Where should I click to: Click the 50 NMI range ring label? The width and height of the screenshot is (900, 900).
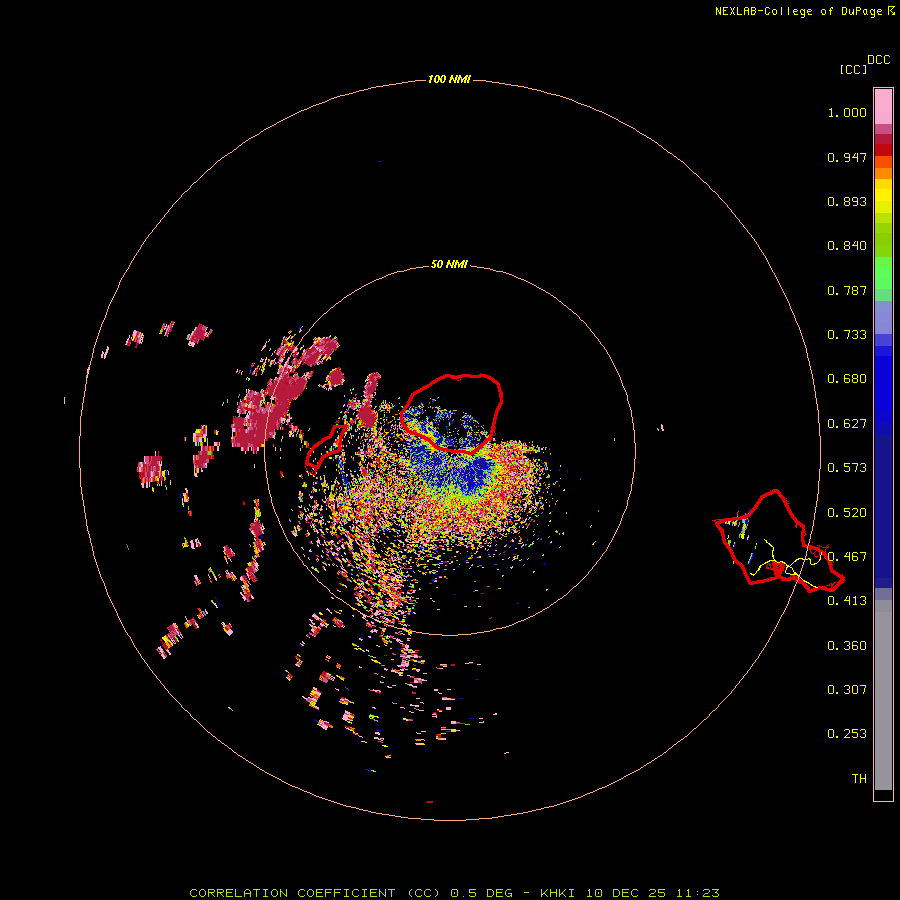pos(449,265)
